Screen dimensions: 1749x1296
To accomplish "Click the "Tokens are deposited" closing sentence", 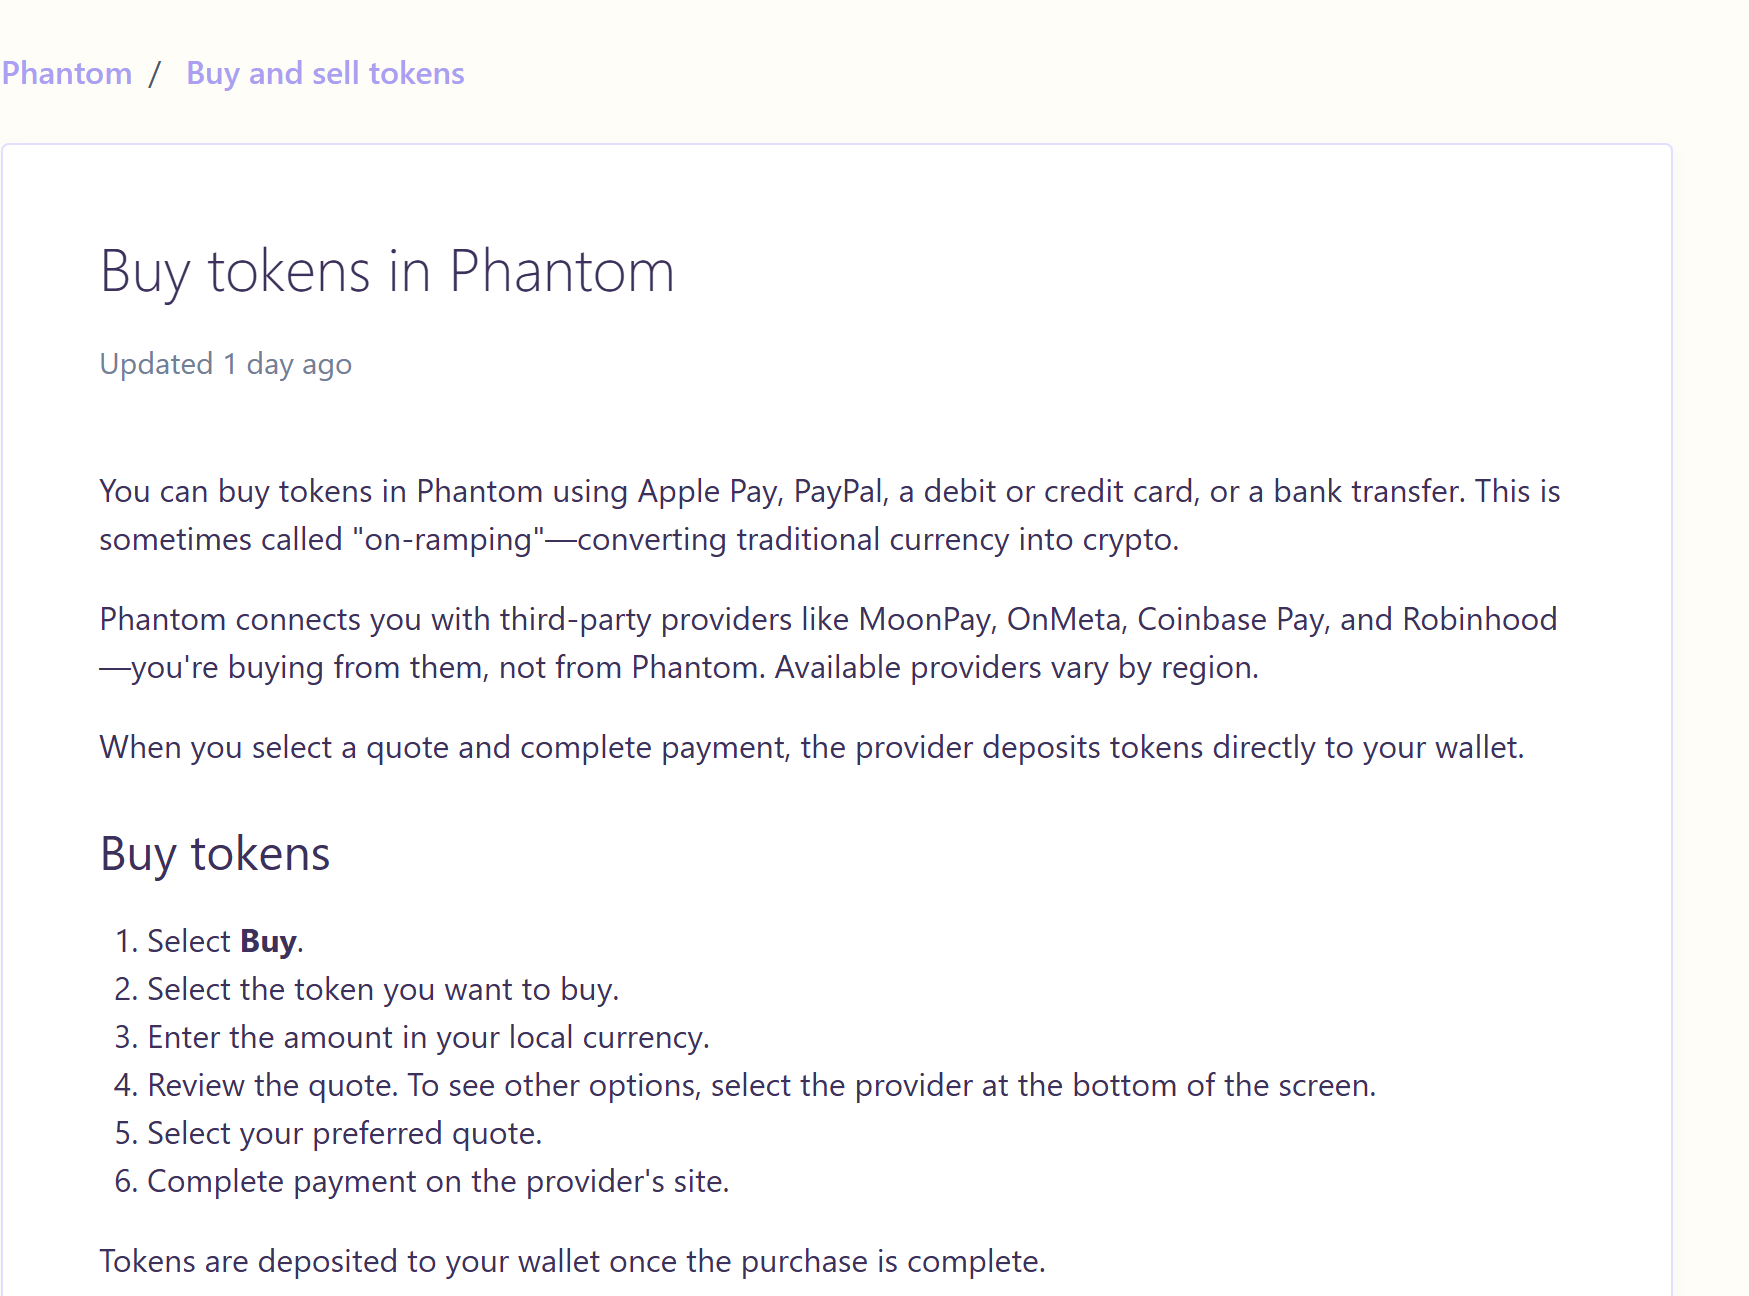I will (x=572, y=1262).
